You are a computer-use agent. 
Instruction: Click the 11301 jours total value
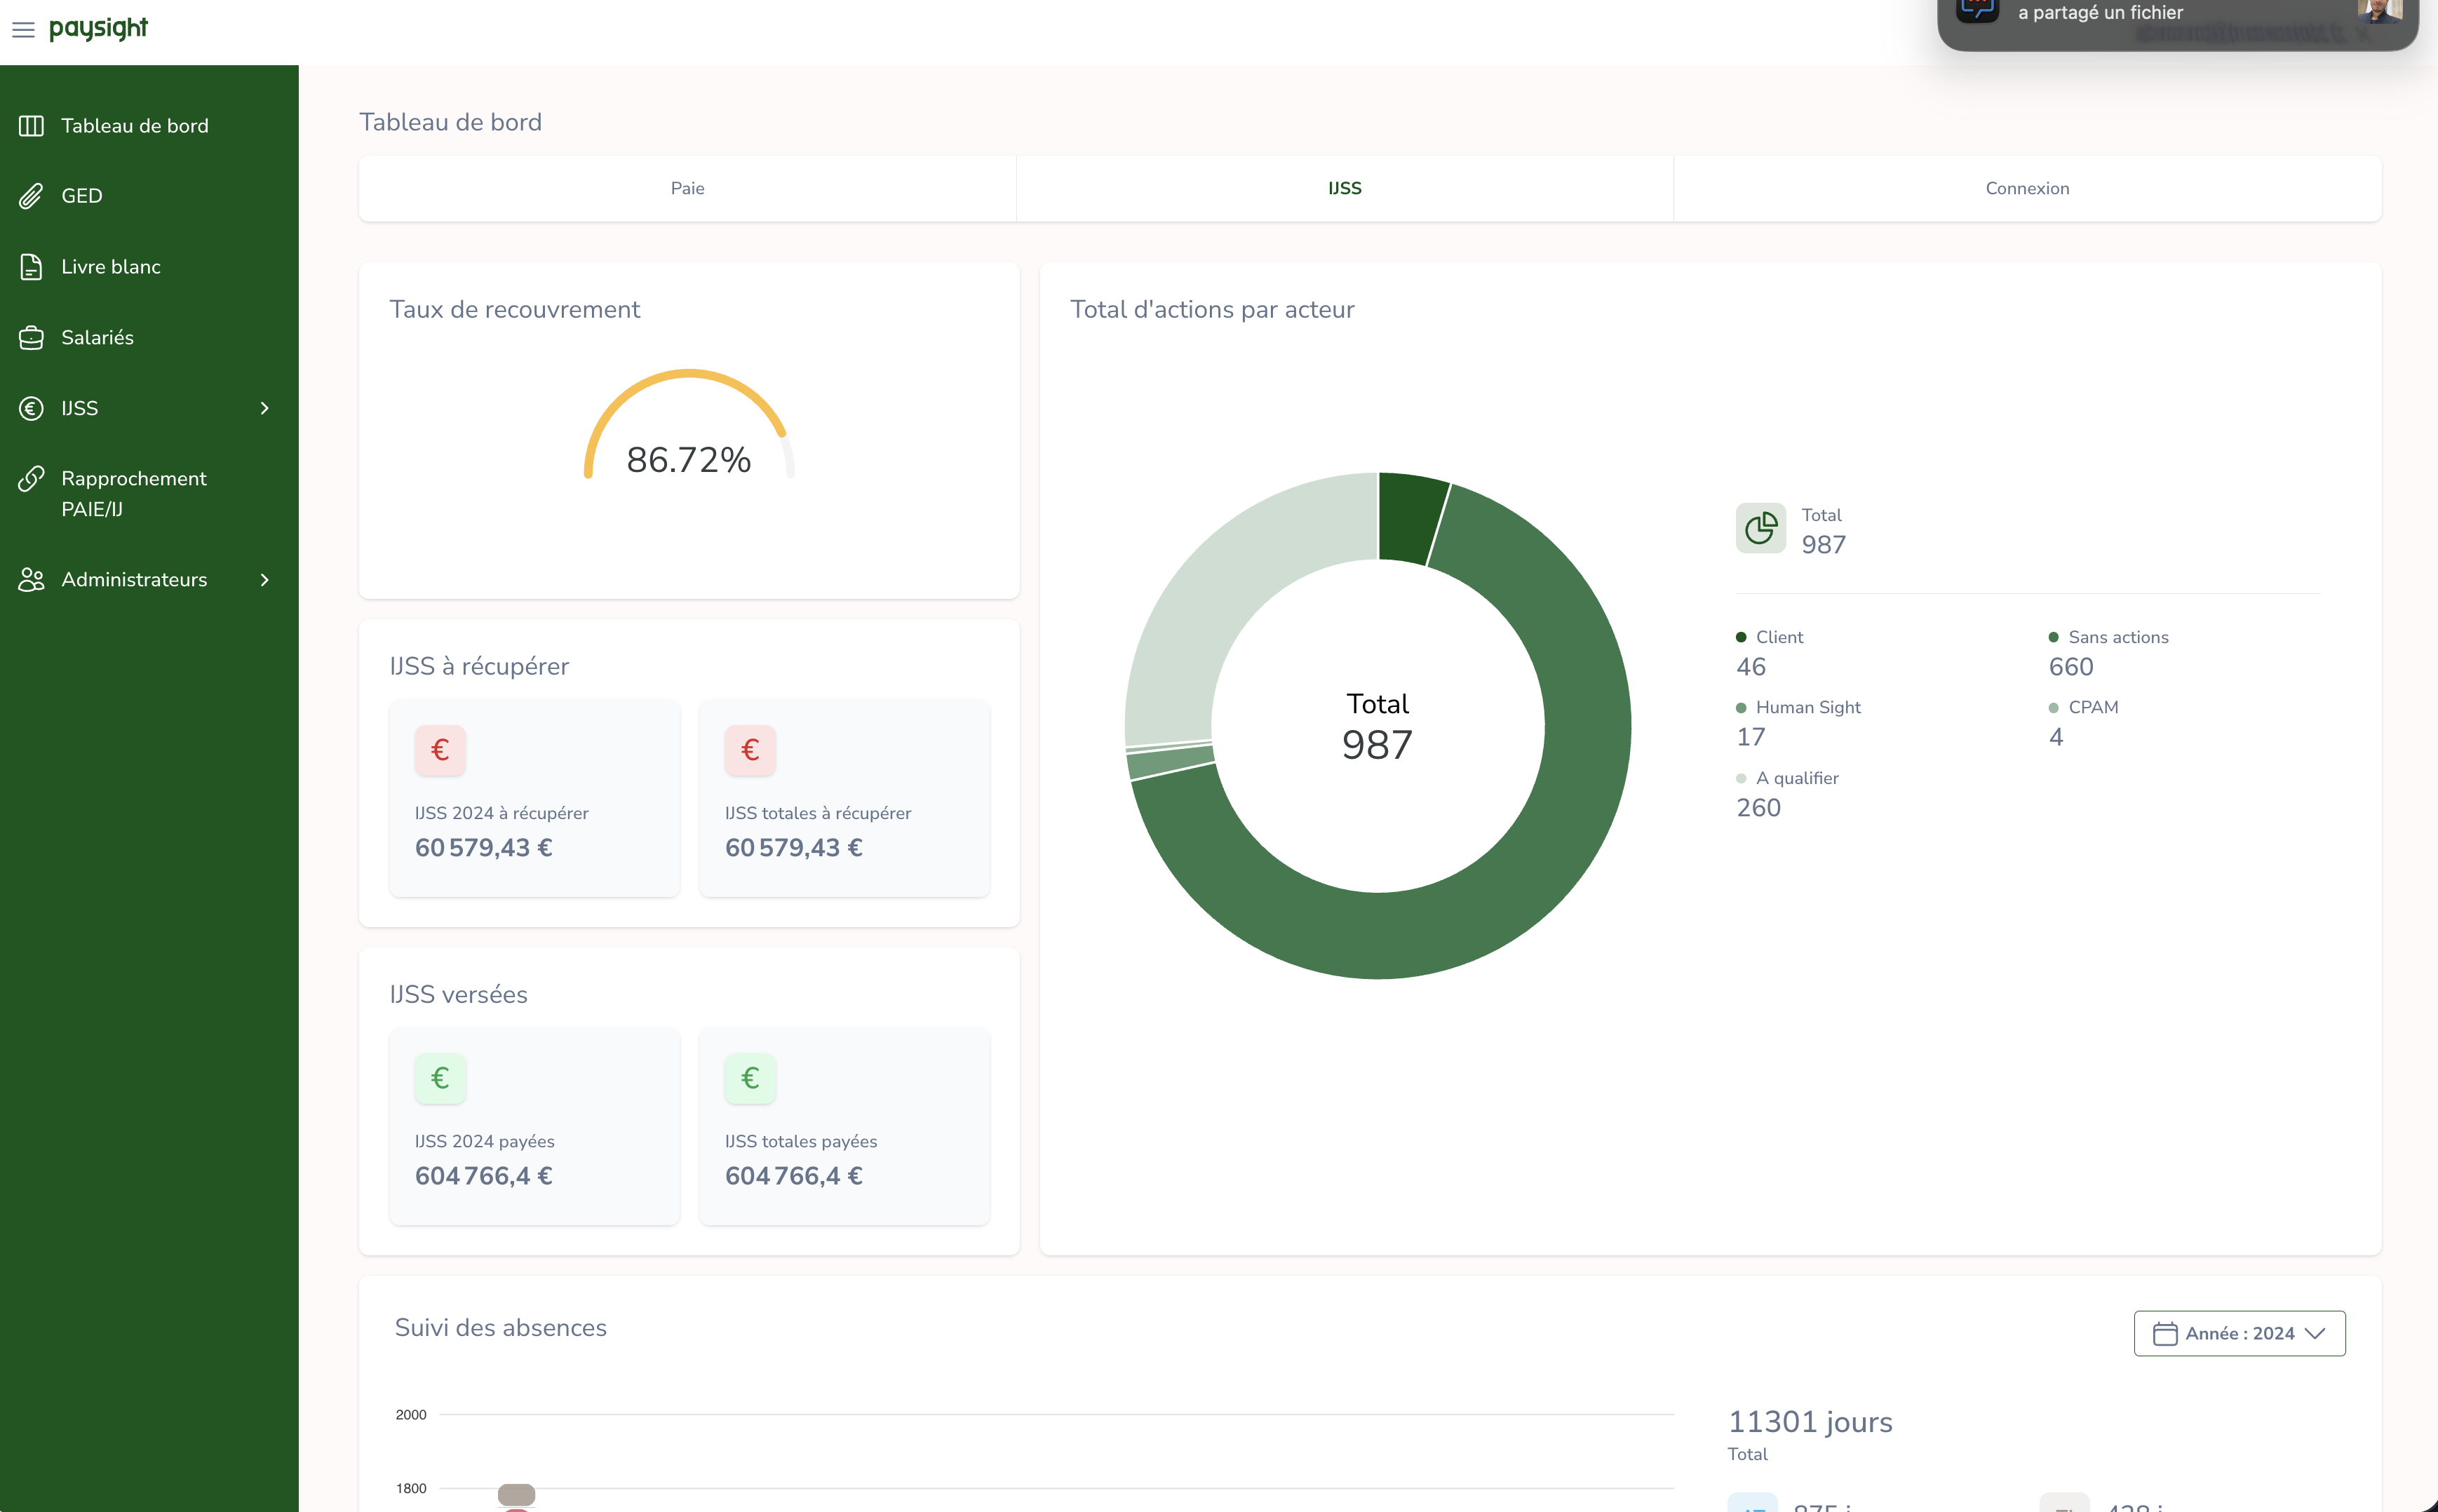(1810, 1422)
